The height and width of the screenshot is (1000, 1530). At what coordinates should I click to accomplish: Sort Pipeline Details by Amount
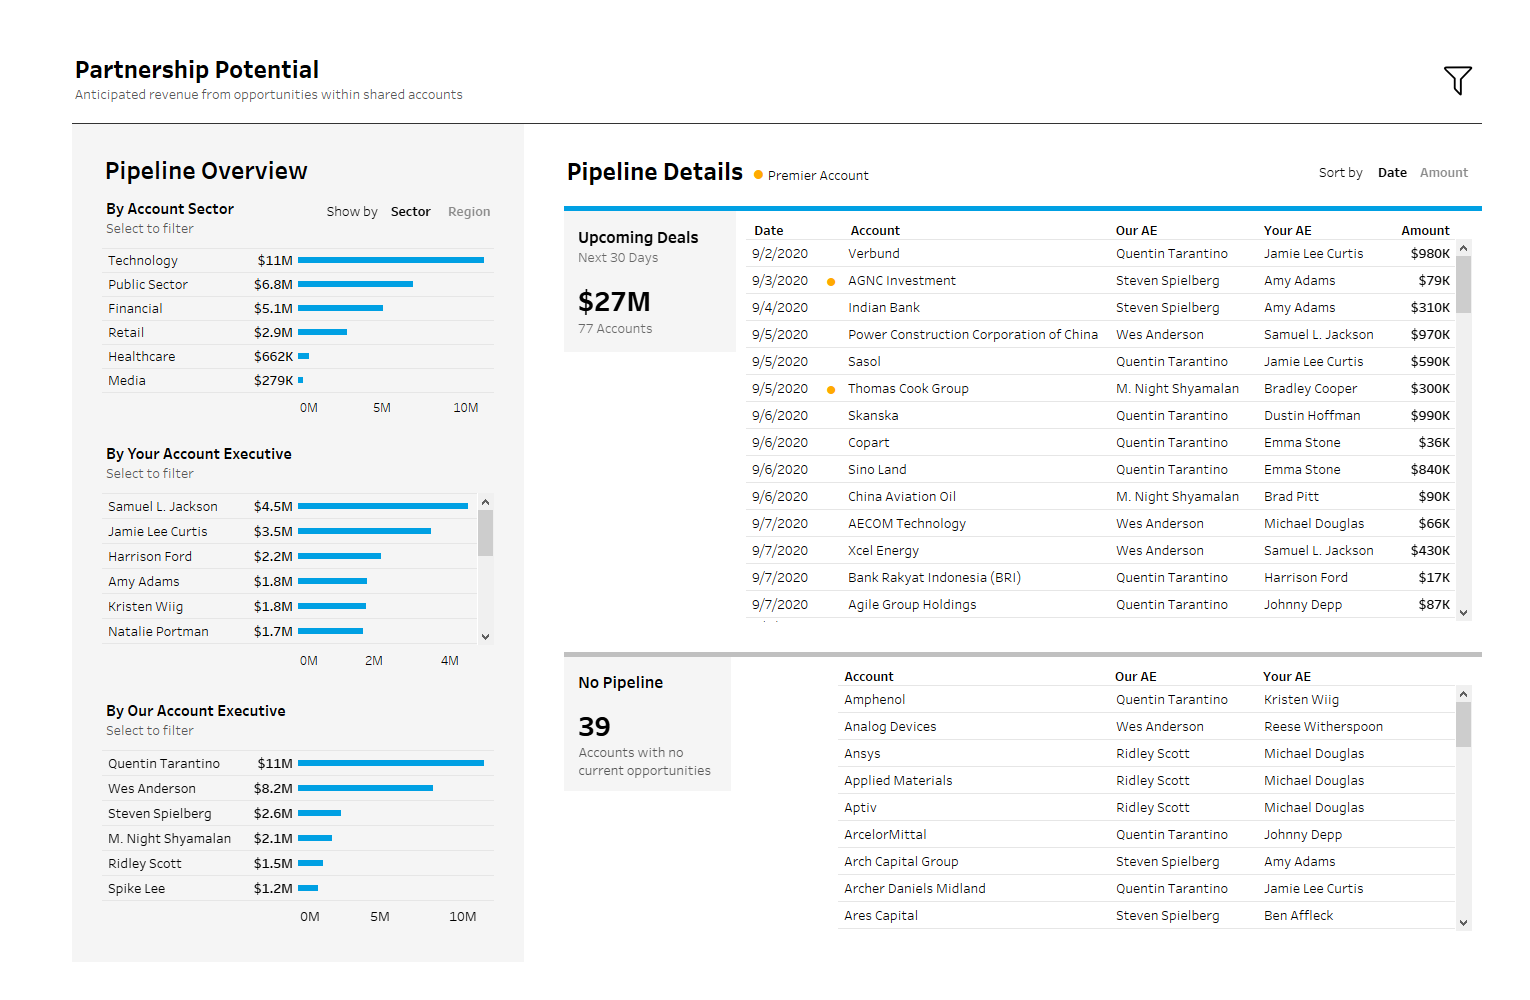1444,172
